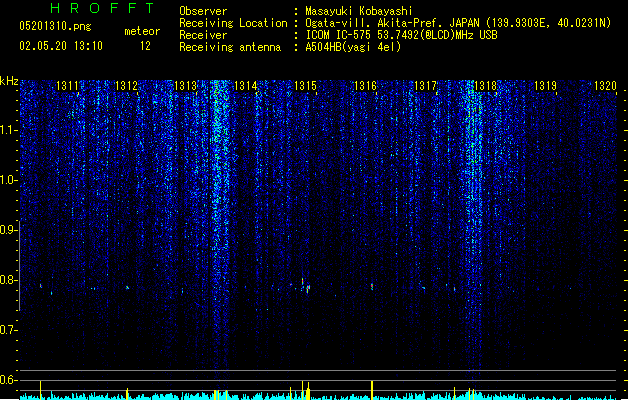
Task: Click the Receiving antenna field label
Action: [x=230, y=47]
